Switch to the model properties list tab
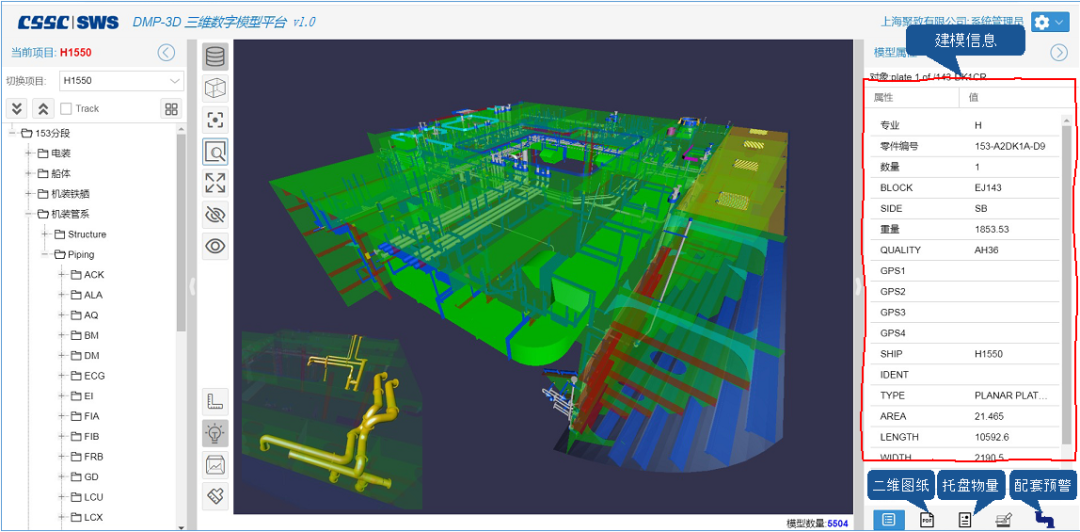This screenshot has height=532, width=1080. pyautogui.click(x=888, y=519)
